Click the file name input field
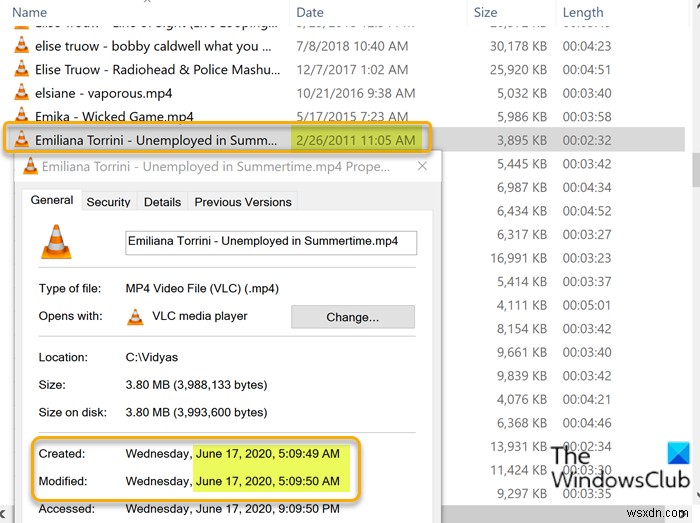700x523 pixels. (x=271, y=242)
